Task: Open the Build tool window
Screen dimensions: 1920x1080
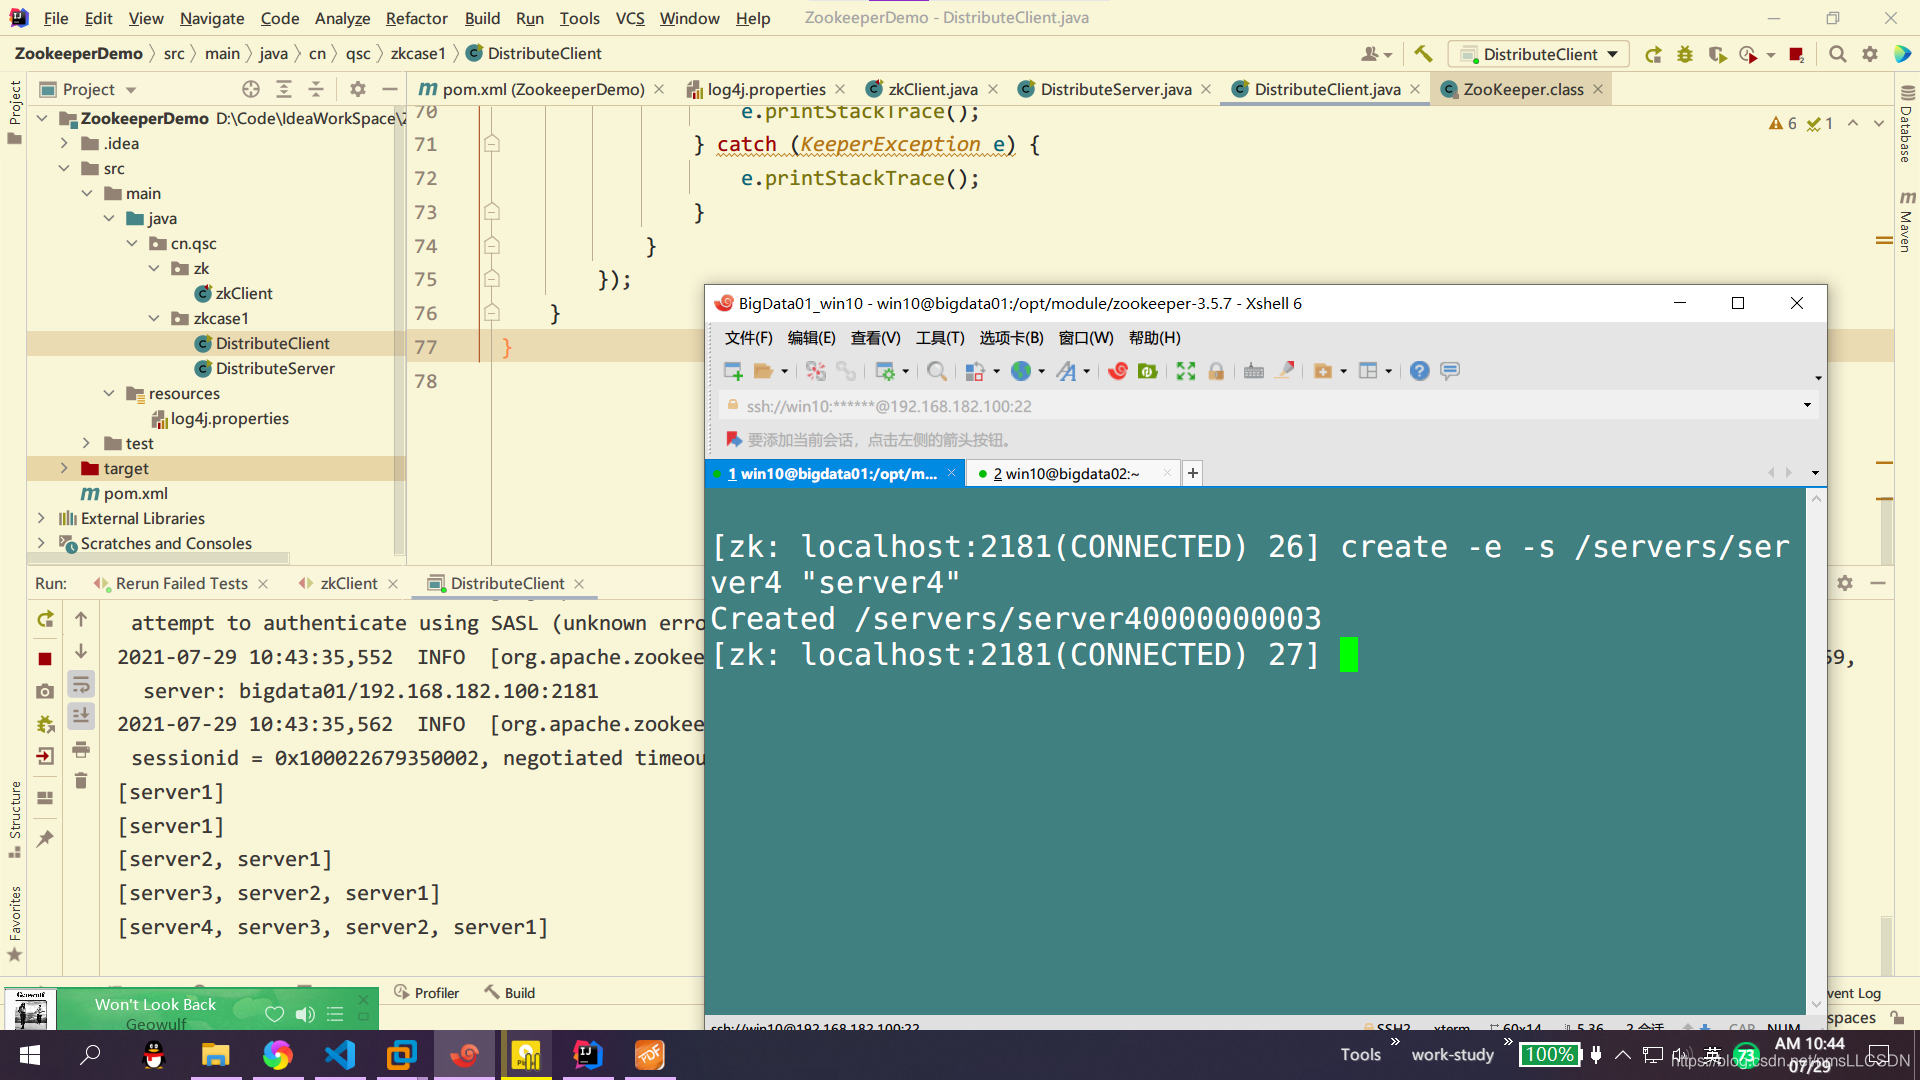Action: (510, 992)
